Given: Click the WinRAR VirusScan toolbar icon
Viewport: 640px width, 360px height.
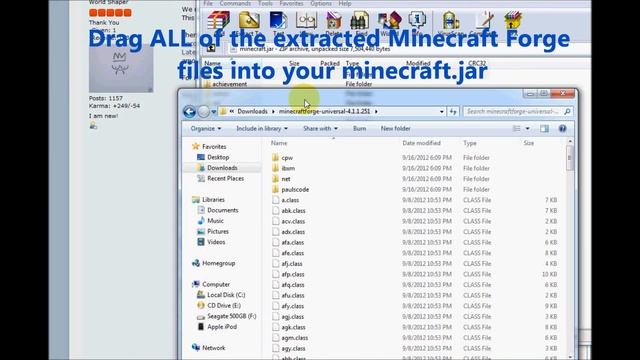Looking at the screenshot, I should tap(450, 20).
